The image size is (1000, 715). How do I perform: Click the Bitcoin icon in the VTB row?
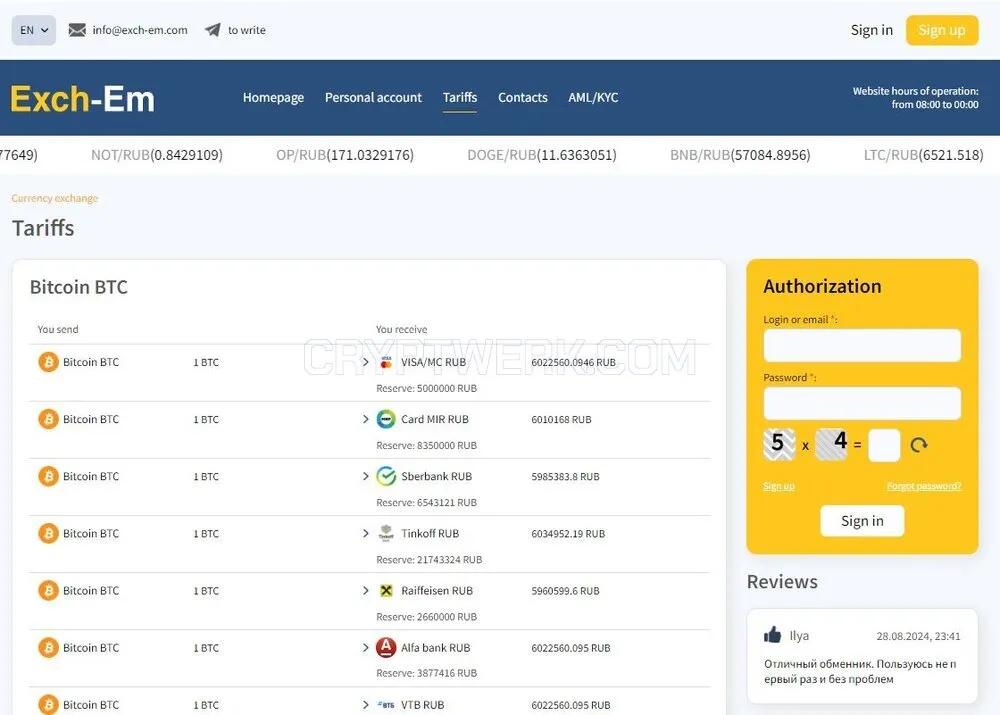(48, 705)
